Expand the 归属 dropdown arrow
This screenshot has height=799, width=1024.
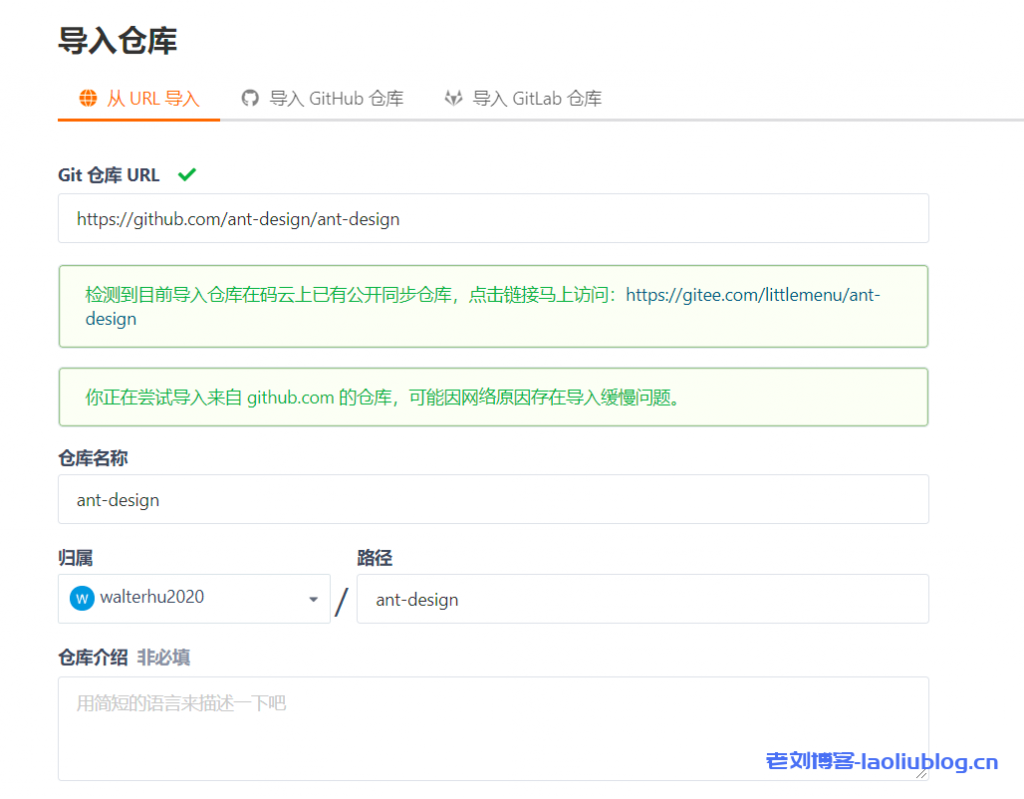(313, 599)
